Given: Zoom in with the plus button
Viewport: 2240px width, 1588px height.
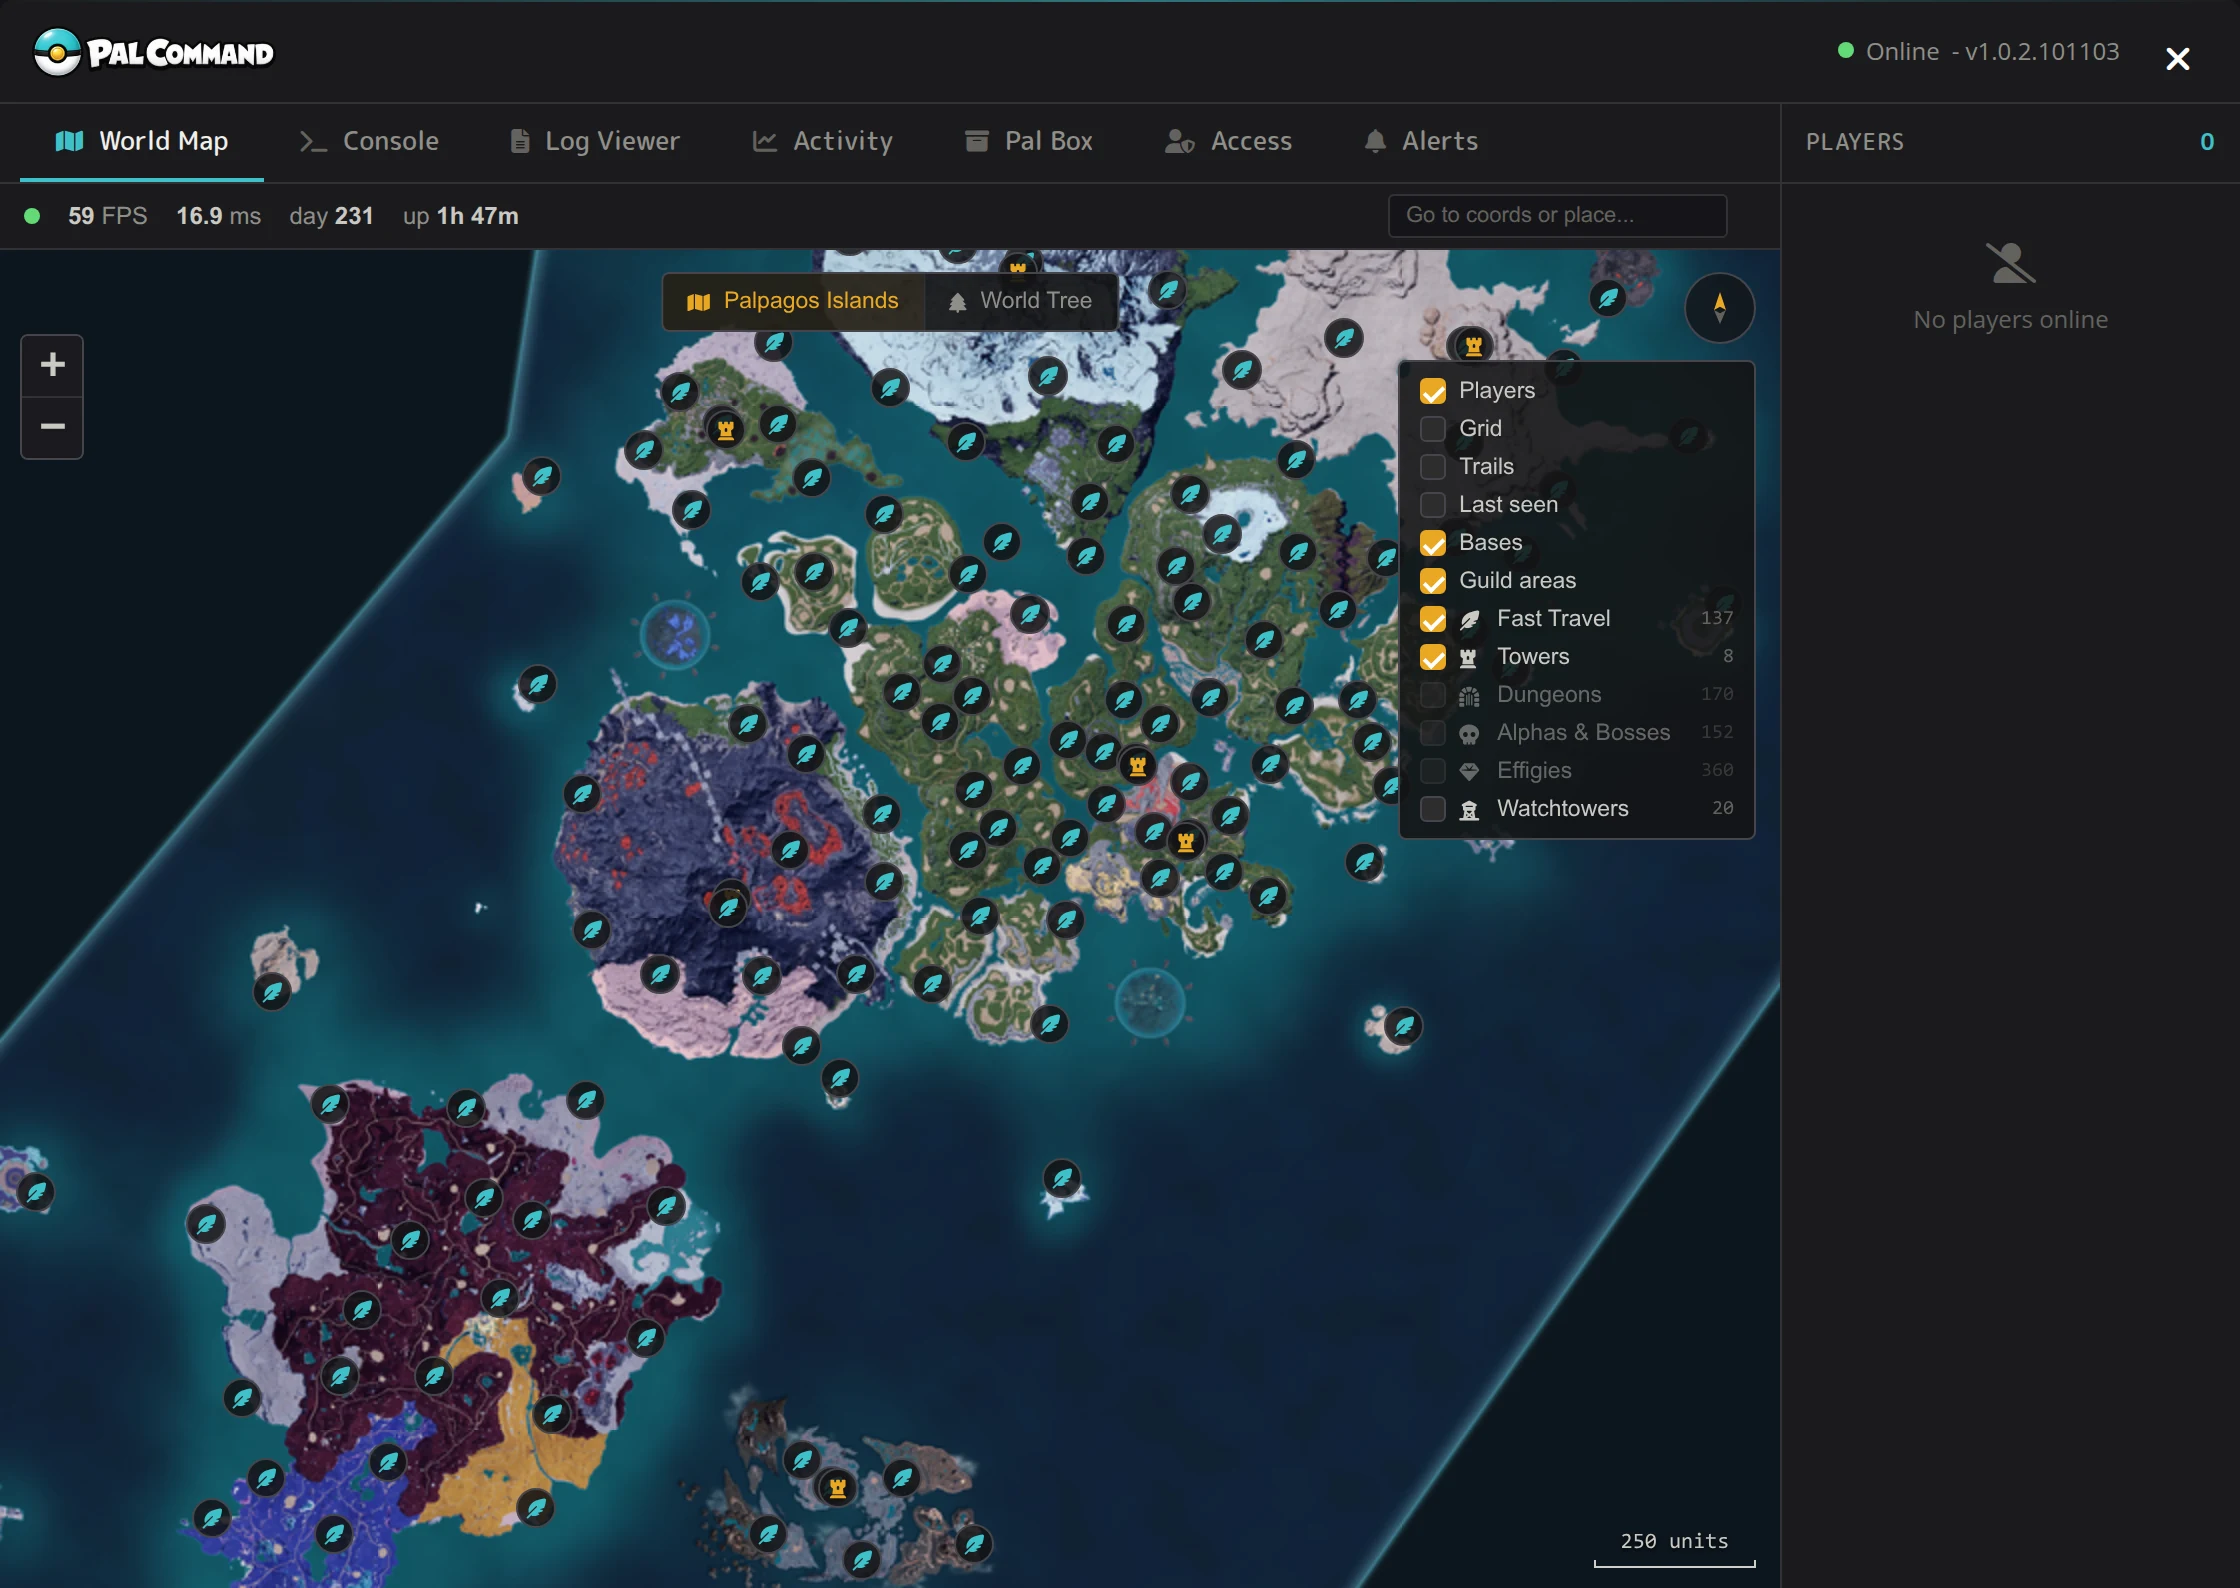Looking at the screenshot, I should pyautogui.click(x=52, y=365).
